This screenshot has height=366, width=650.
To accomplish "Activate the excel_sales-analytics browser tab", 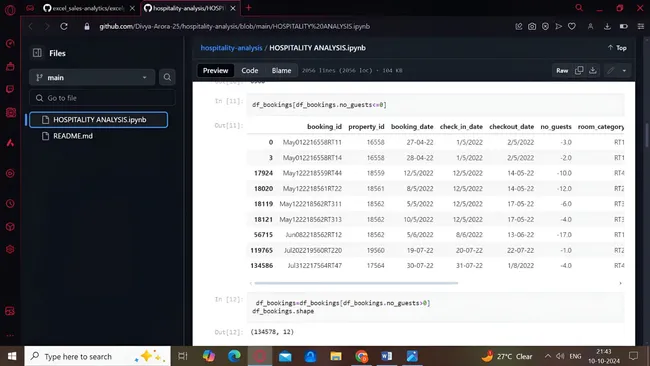I will (x=85, y=8).
